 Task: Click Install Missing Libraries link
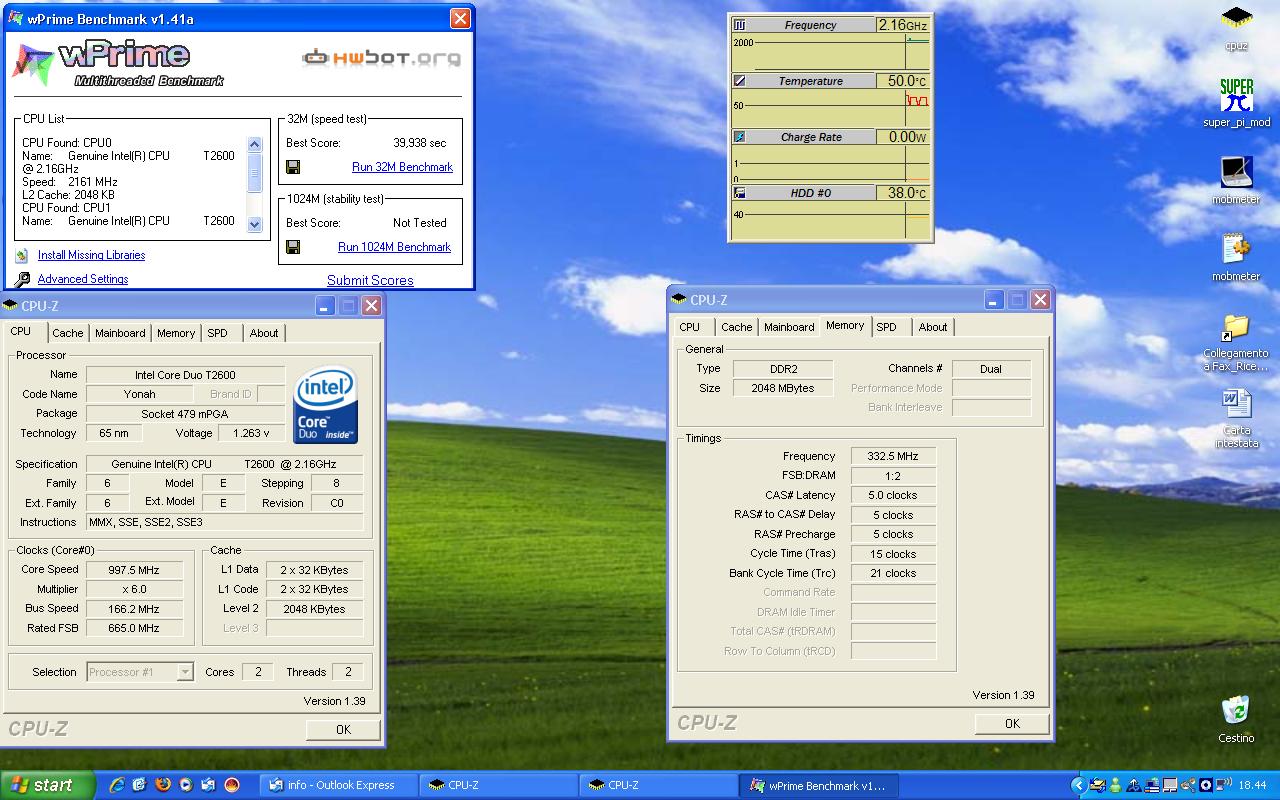[91, 256]
